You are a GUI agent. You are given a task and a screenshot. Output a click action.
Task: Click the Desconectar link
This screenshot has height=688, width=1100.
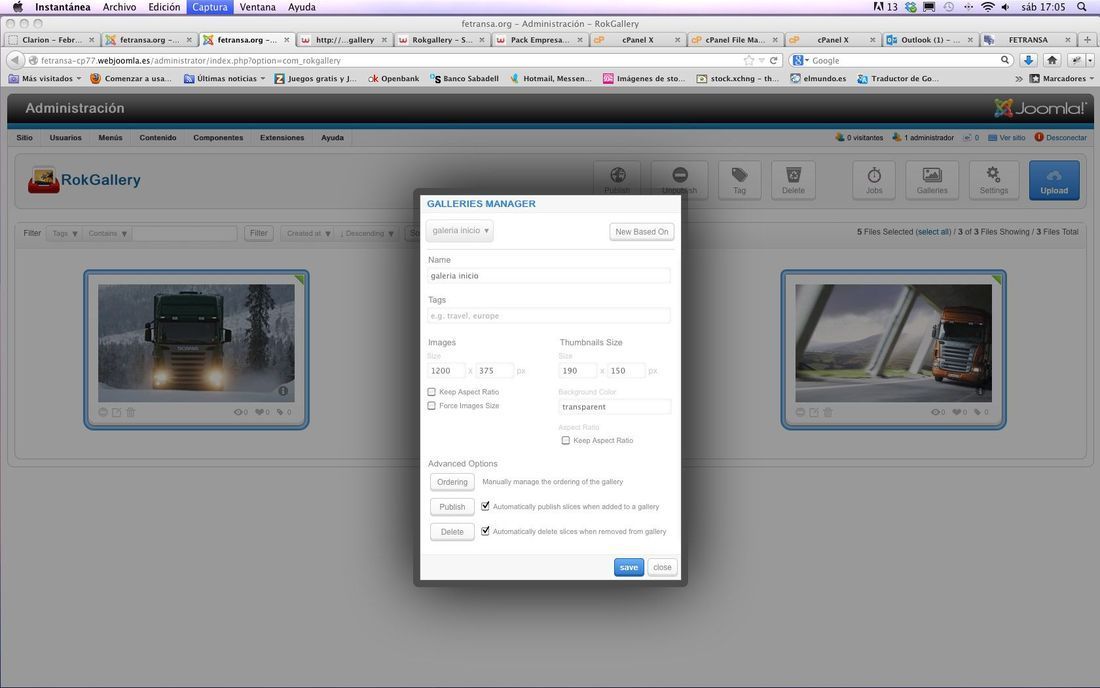[x=1066, y=137]
